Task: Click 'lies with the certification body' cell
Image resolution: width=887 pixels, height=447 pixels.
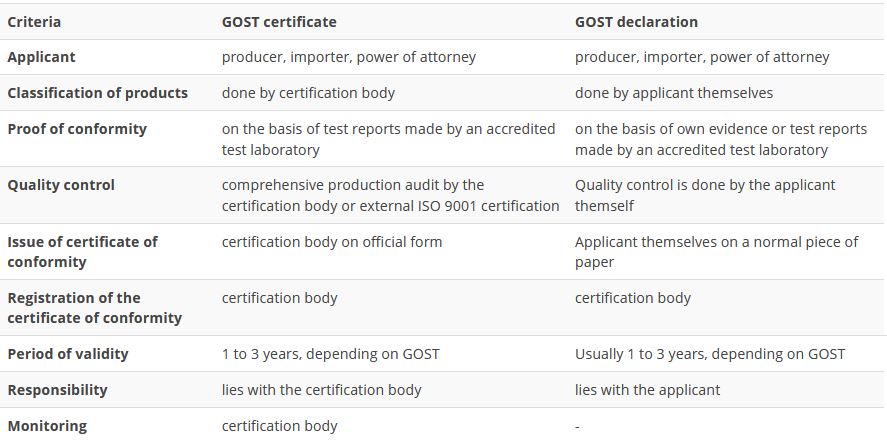Action: coord(321,390)
